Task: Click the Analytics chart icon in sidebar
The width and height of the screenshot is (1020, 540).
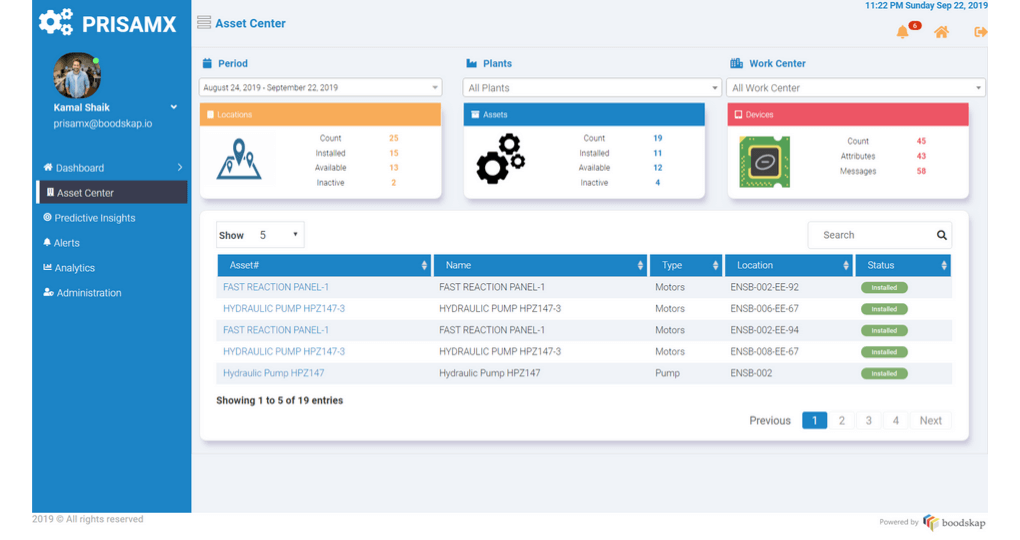Action: 47,267
